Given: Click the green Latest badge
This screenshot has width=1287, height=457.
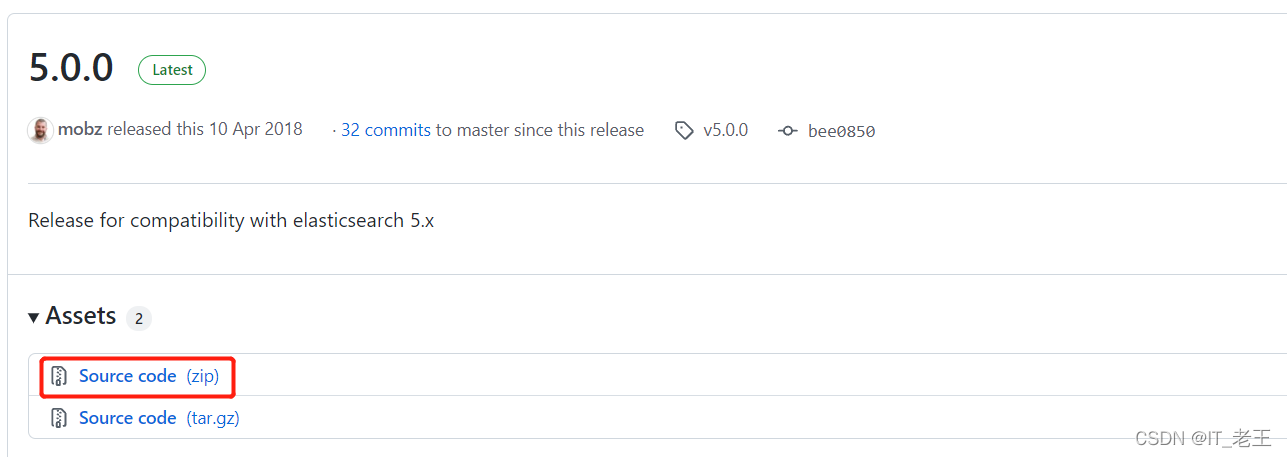Looking at the screenshot, I should pyautogui.click(x=172, y=70).
